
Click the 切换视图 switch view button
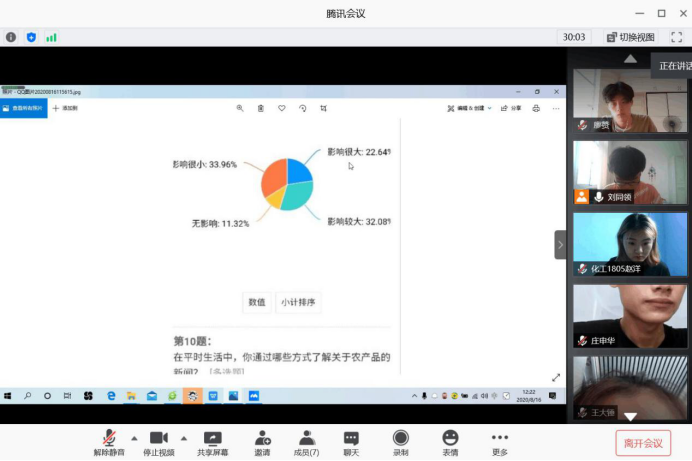point(630,37)
